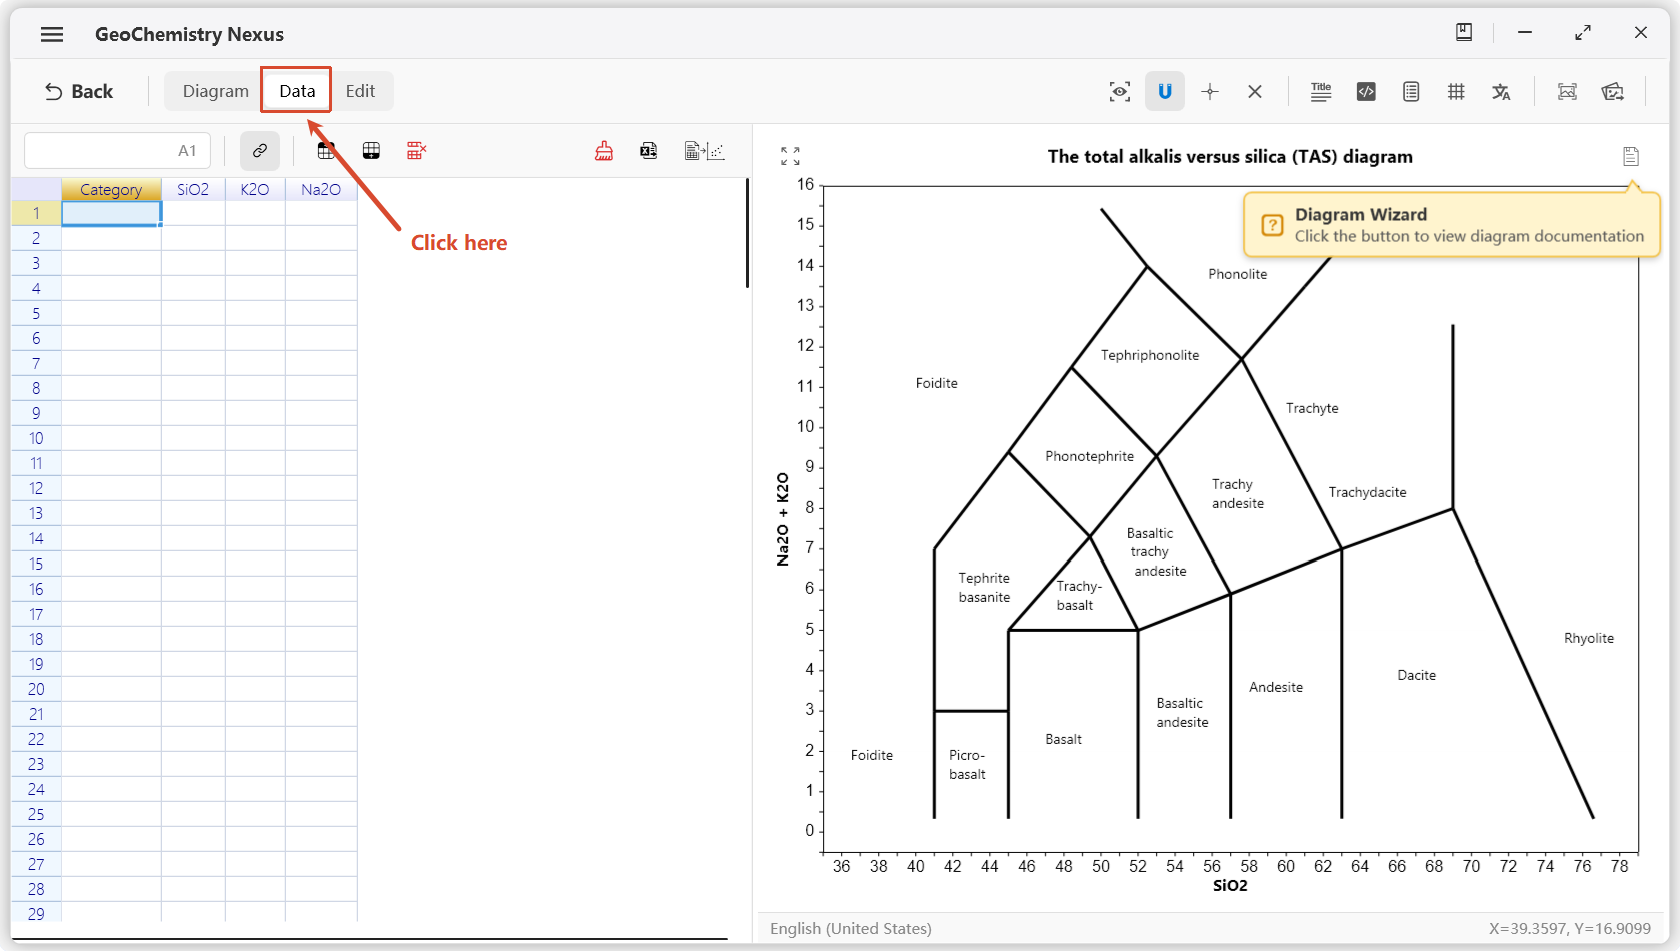Click the GeoChemistry Nexus title text

(x=189, y=34)
